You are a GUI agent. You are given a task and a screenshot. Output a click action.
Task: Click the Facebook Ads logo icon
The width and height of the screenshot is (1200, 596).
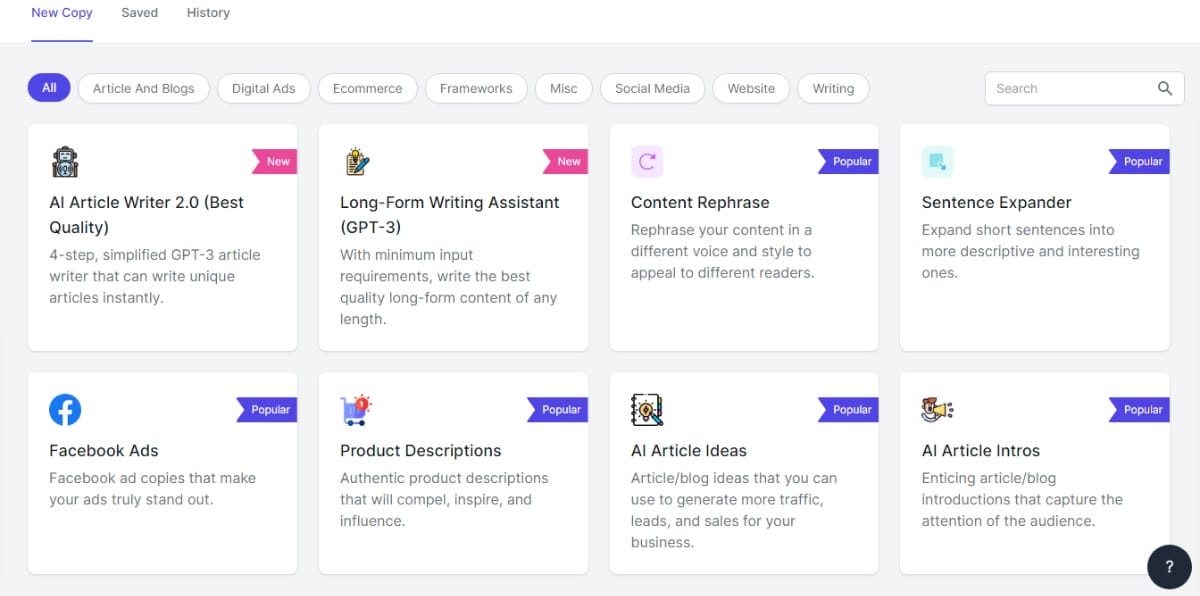point(65,409)
